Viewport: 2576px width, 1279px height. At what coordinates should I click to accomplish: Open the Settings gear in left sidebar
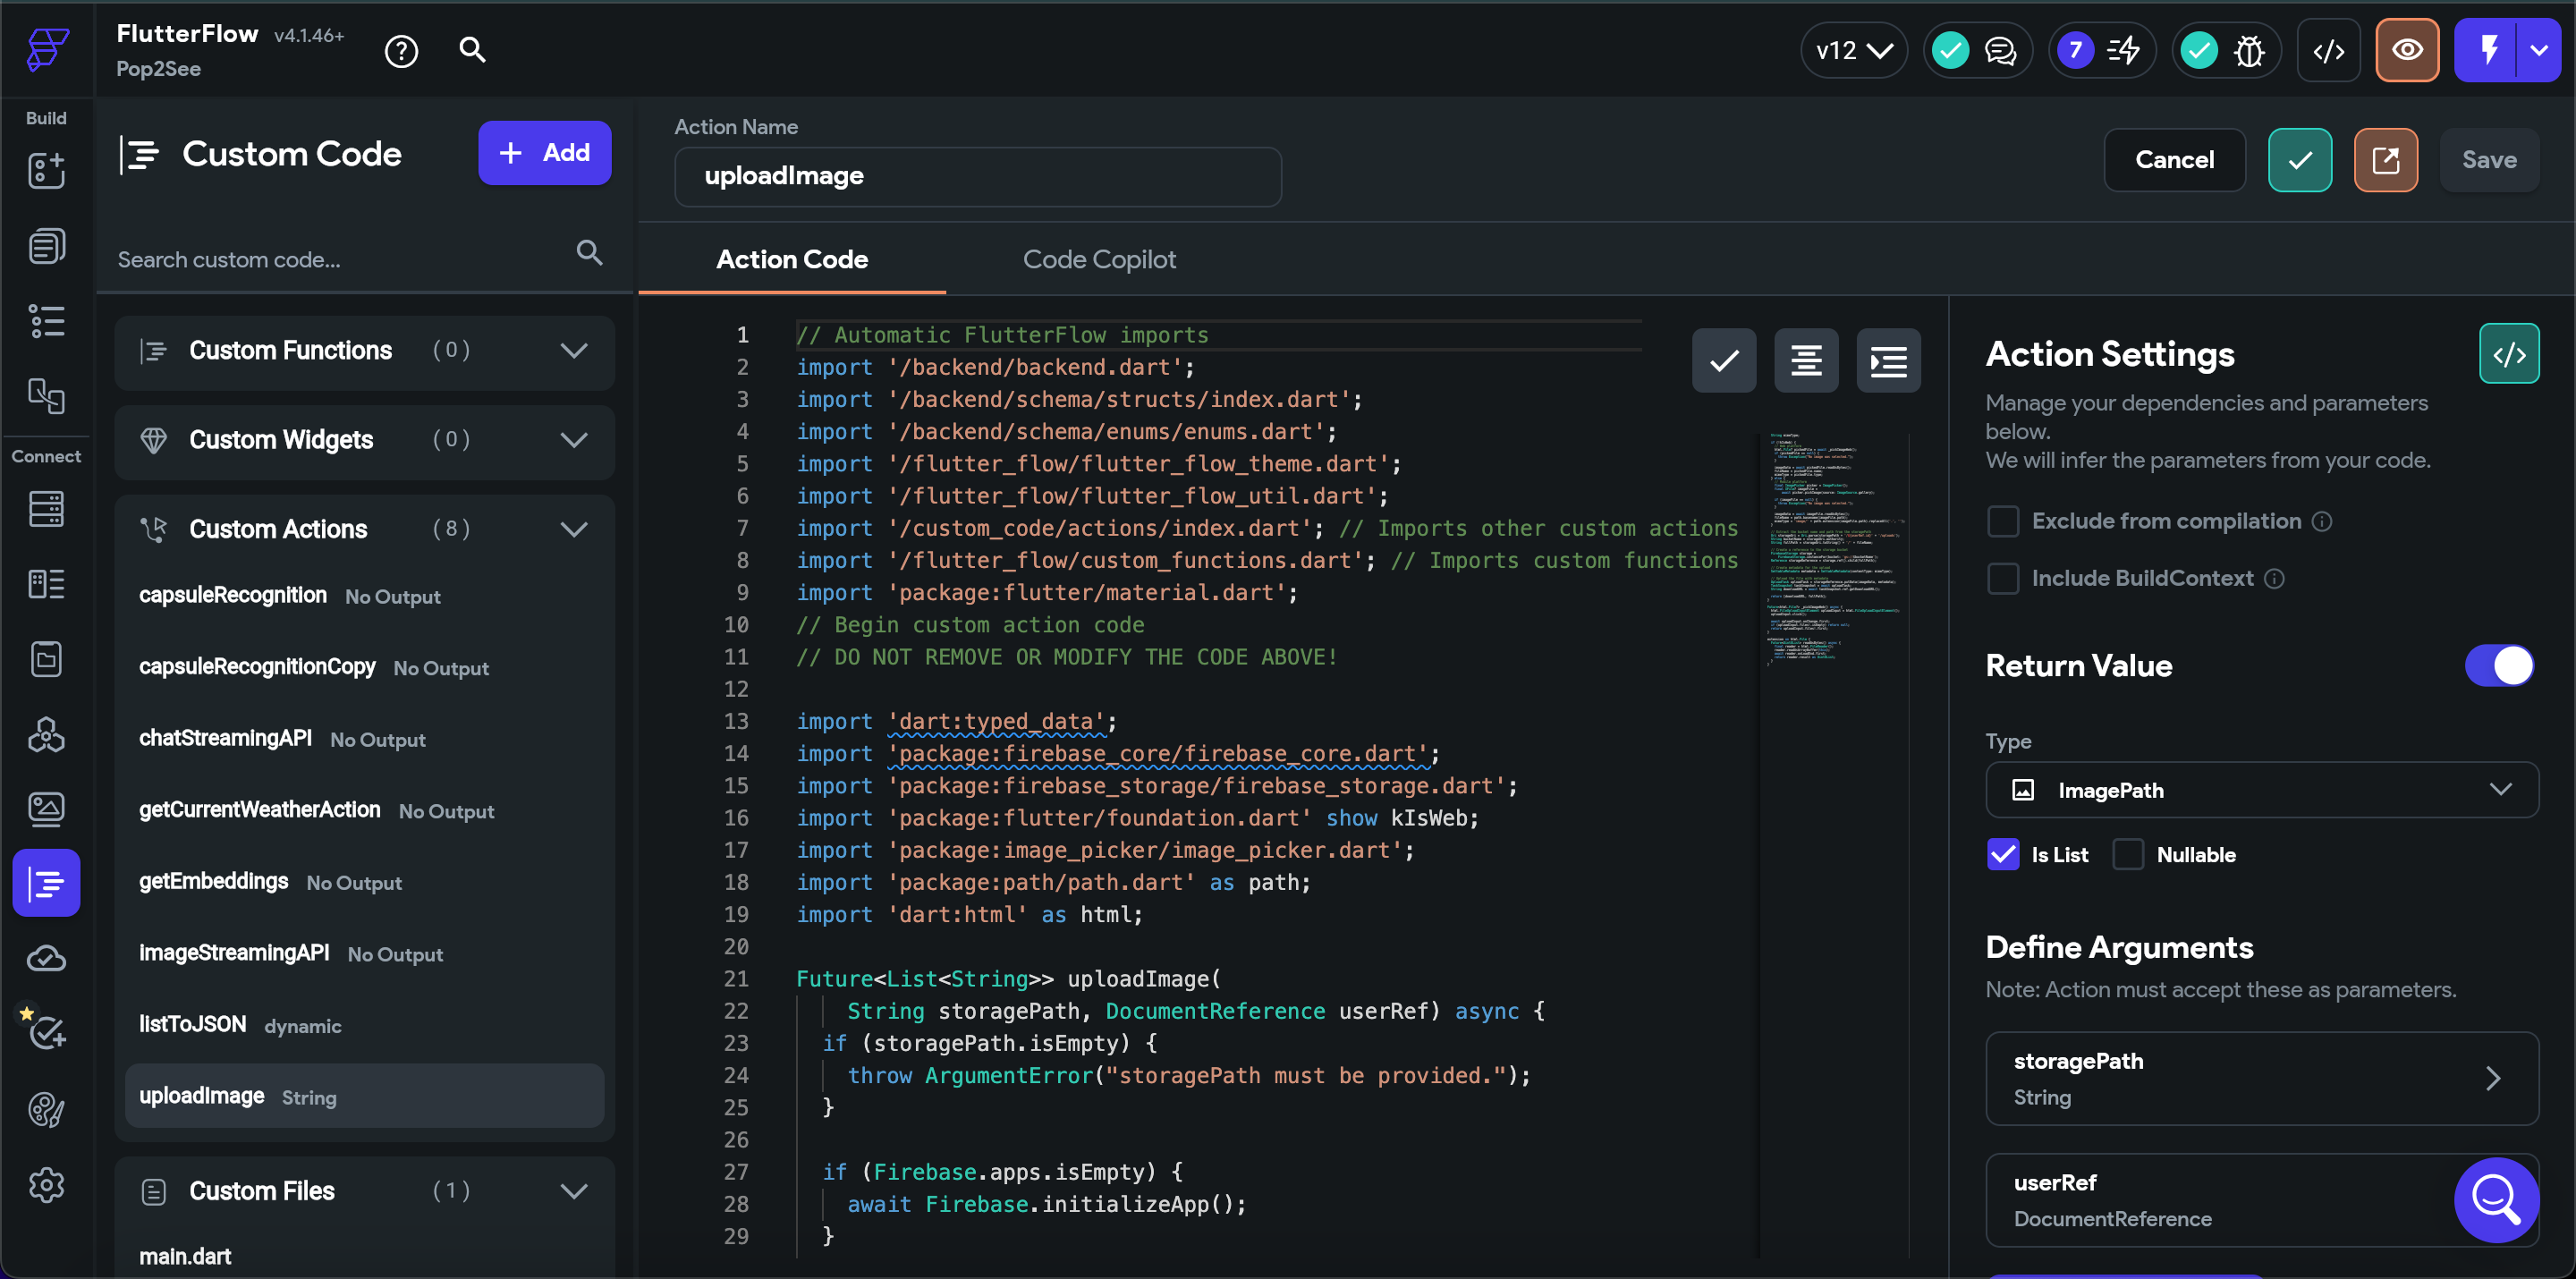tap(46, 1185)
